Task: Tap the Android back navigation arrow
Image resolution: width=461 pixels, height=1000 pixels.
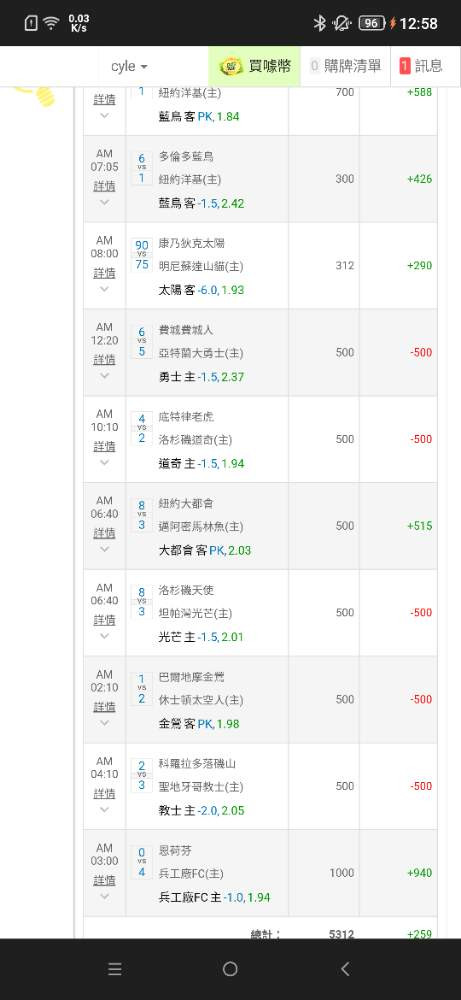Action: point(345,969)
